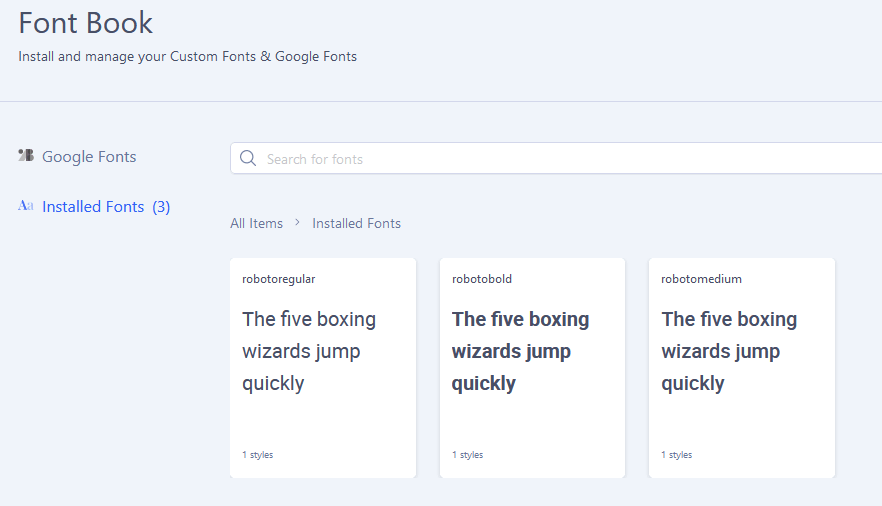Go to All Items breadcrumb
882x506 pixels.
(256, 223)
